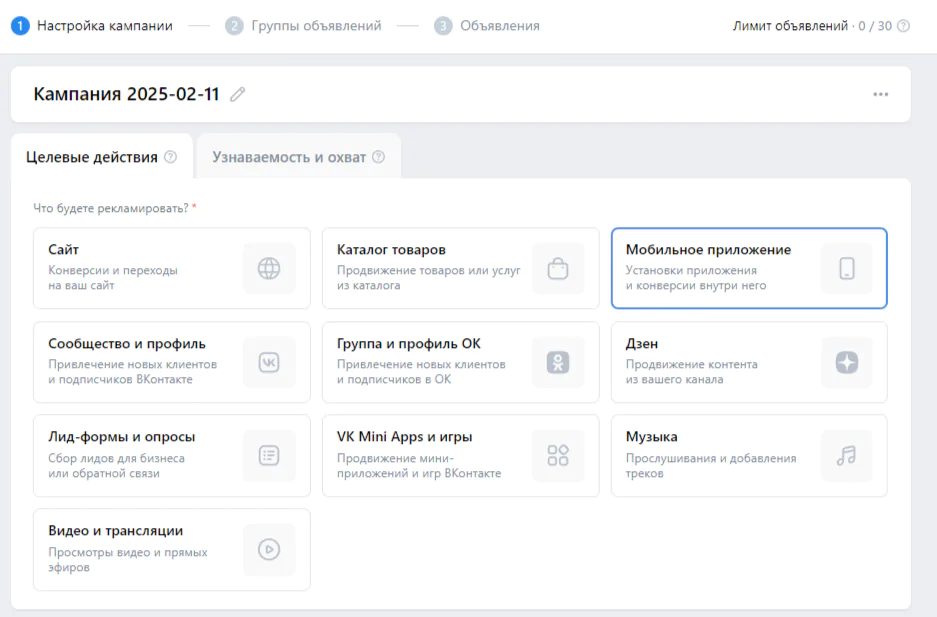The width and height of the screenshot is (937, 617).
Task: Choose VK Mini Apps и игры option
Action: click(461, 456)
